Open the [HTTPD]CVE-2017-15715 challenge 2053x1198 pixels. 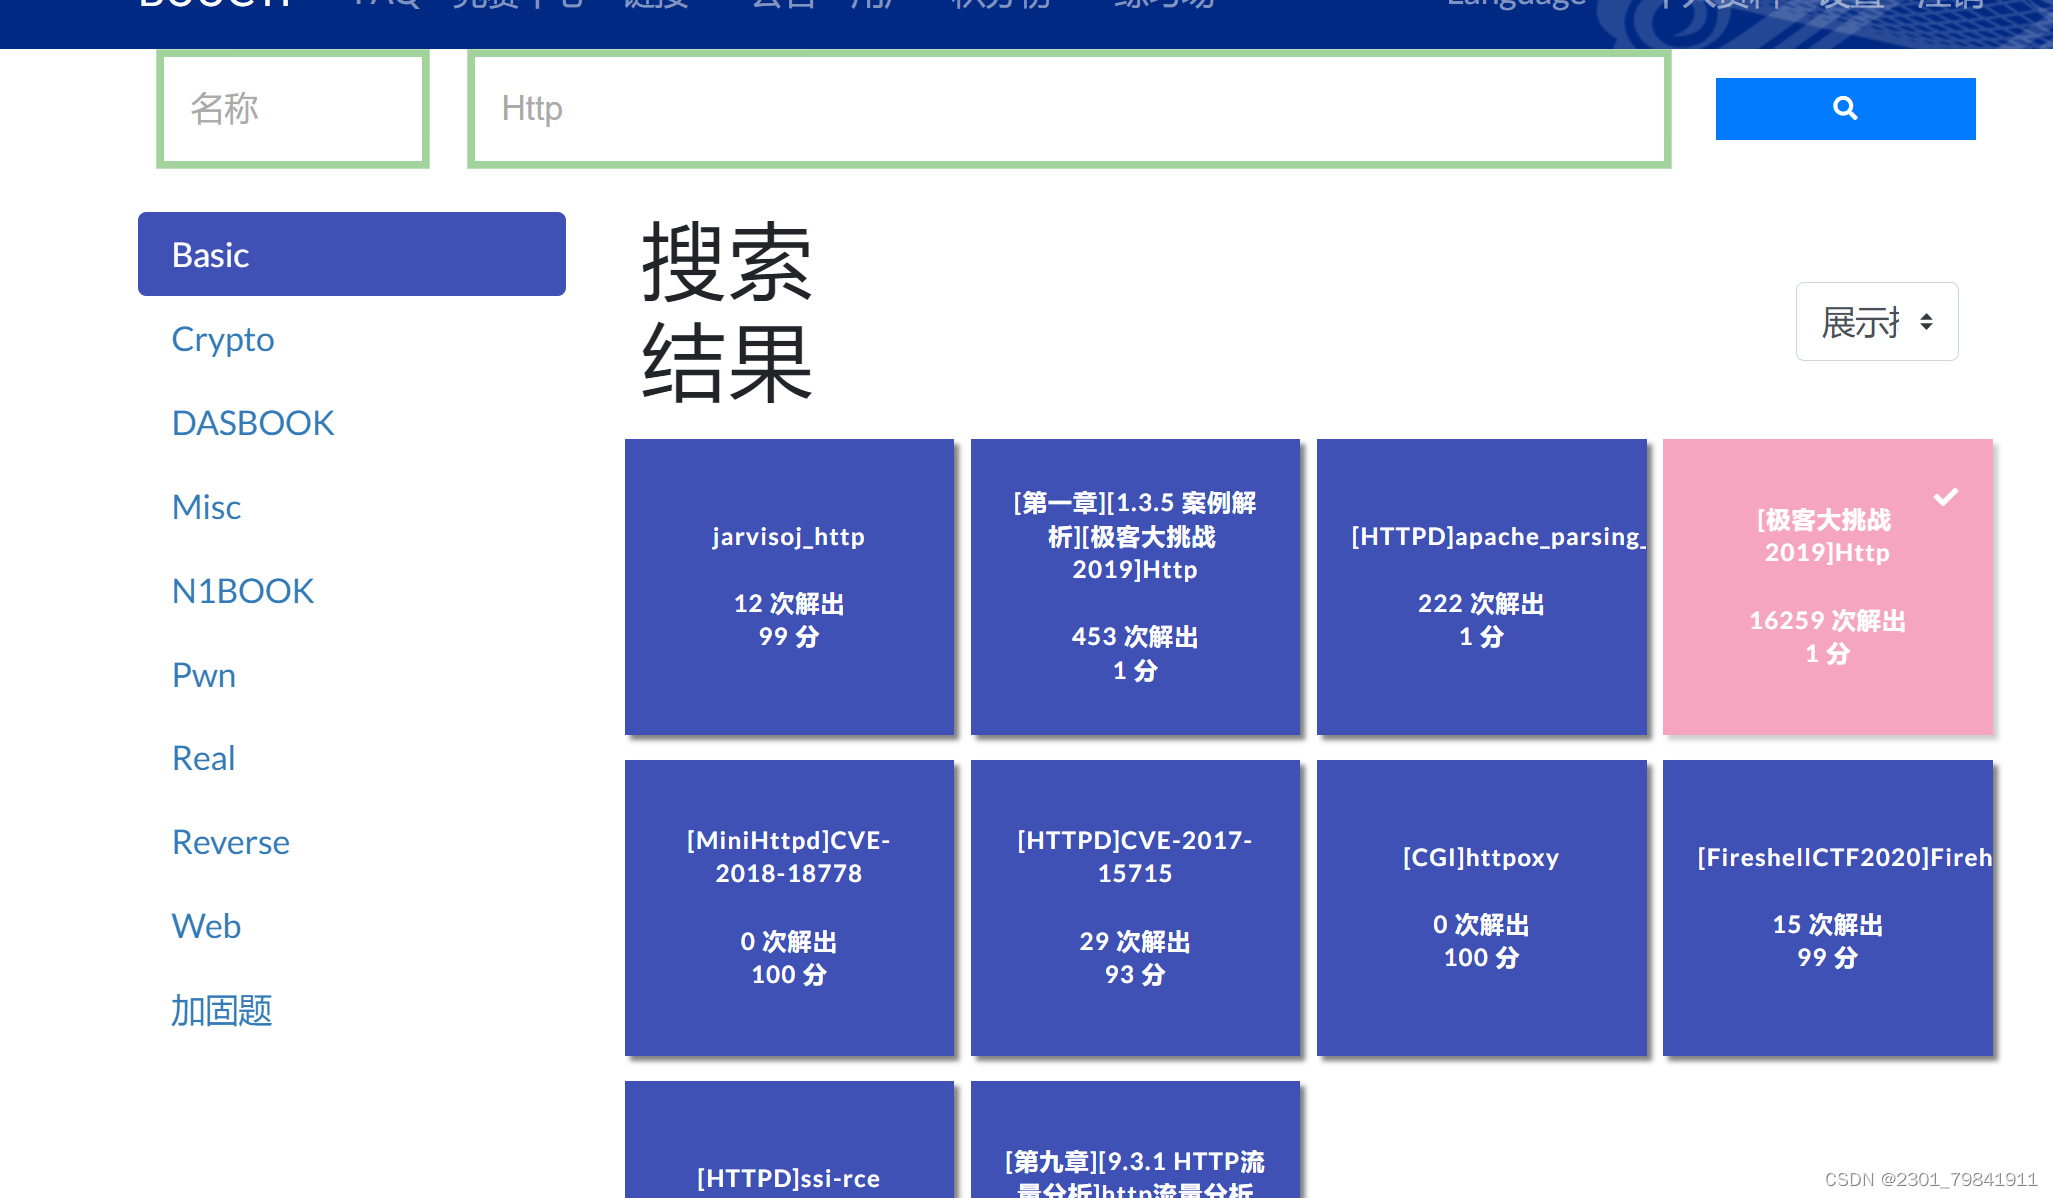(x=1134, y=906)
